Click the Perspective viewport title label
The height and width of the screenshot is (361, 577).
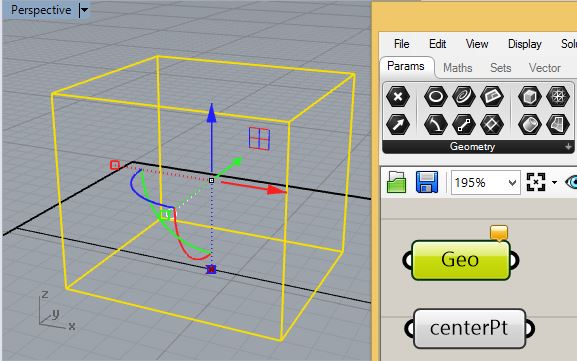click(x=41, y=10)
